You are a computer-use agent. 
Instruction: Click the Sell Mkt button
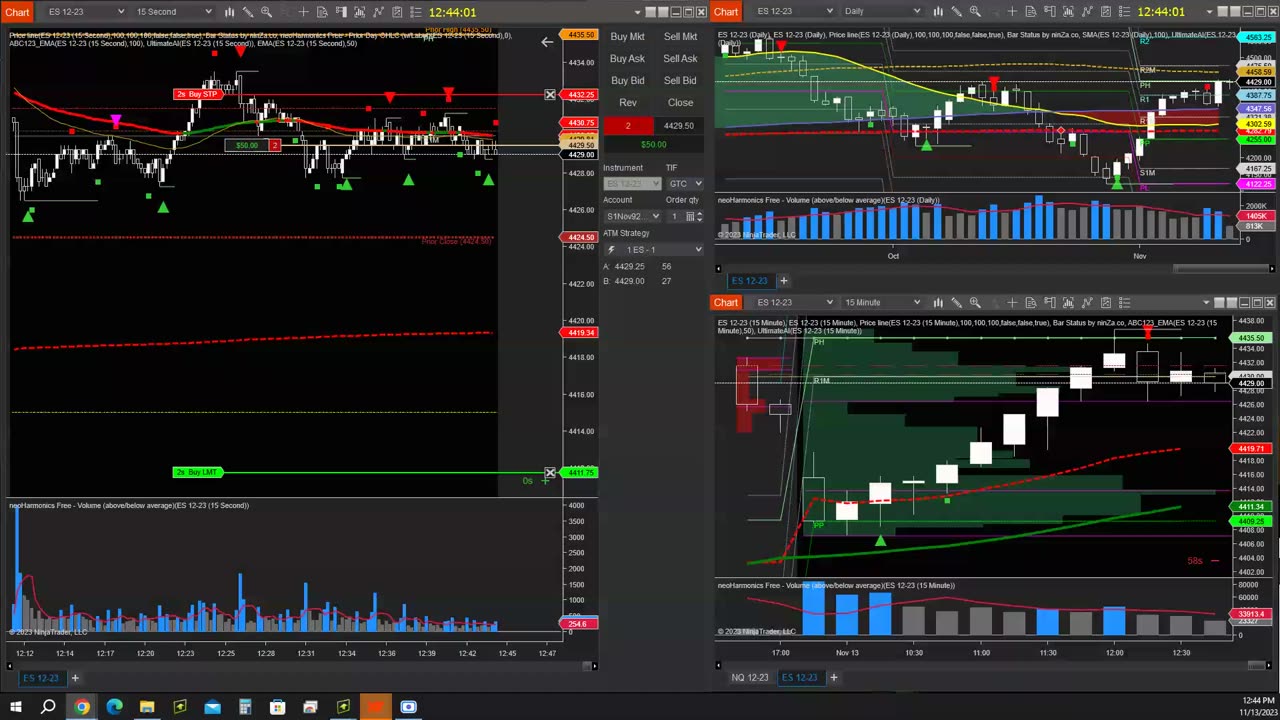pyautogui.click(x=680, y=37)
